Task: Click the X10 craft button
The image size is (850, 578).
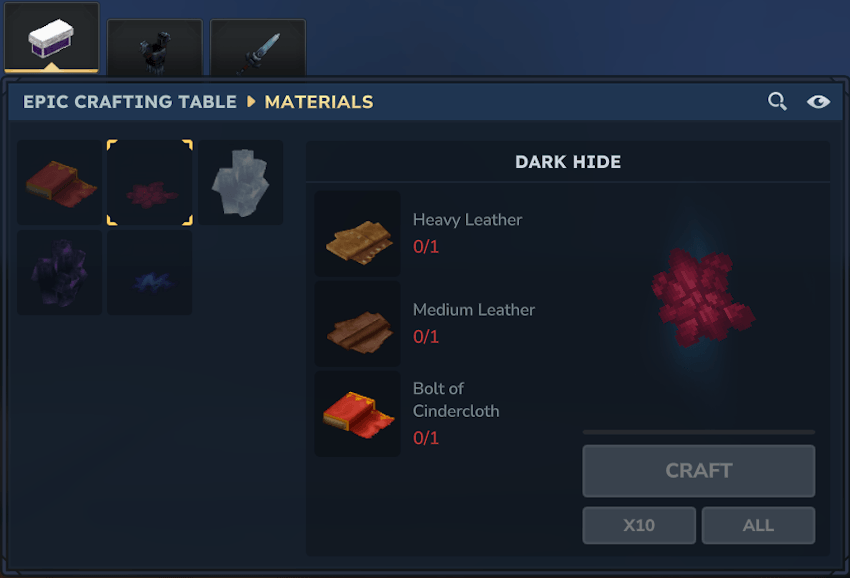Action: (x=639, y=525)
